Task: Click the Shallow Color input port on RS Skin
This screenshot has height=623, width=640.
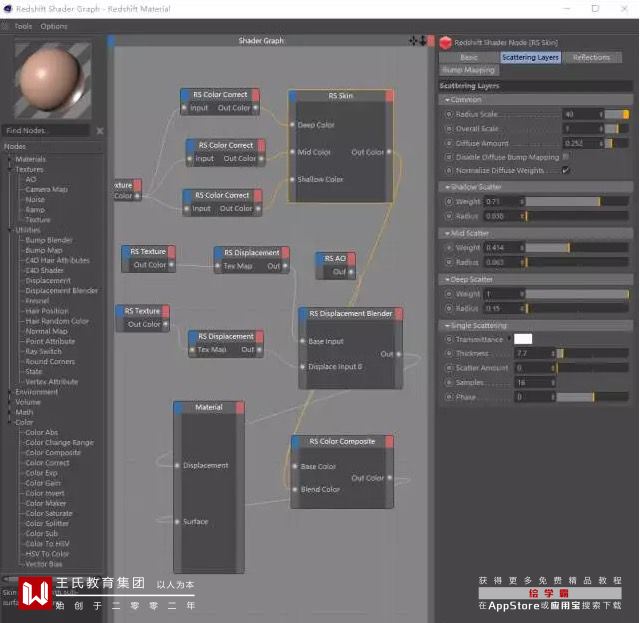Action: 292,179
